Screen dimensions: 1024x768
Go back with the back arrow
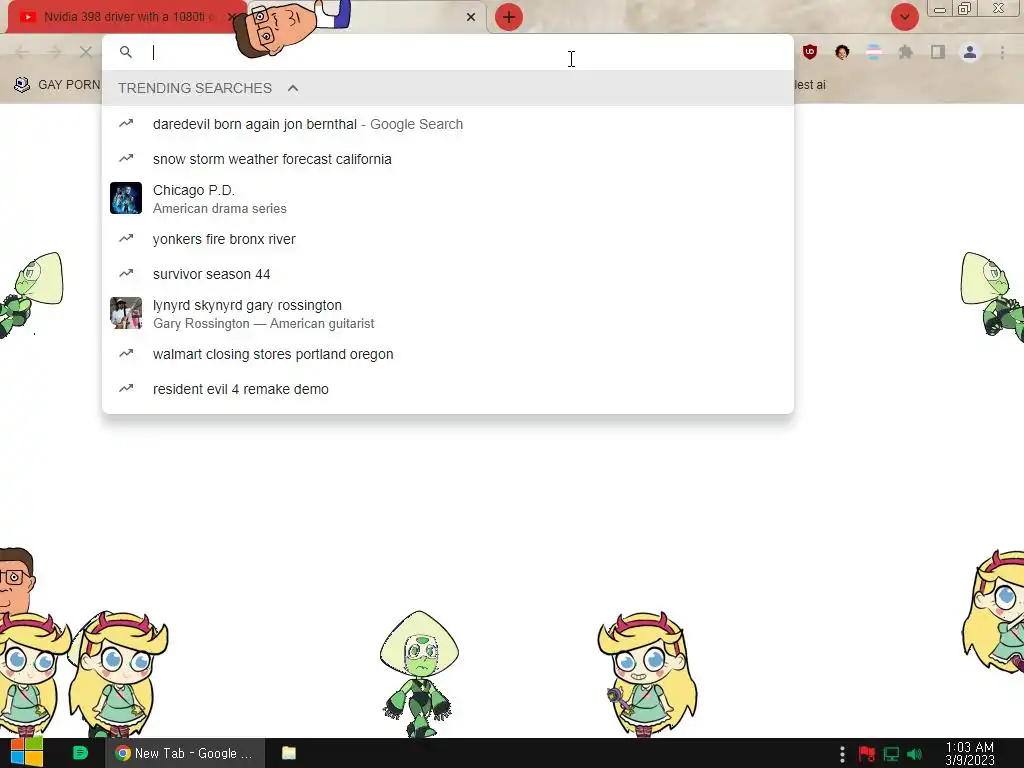click(22, 52)
